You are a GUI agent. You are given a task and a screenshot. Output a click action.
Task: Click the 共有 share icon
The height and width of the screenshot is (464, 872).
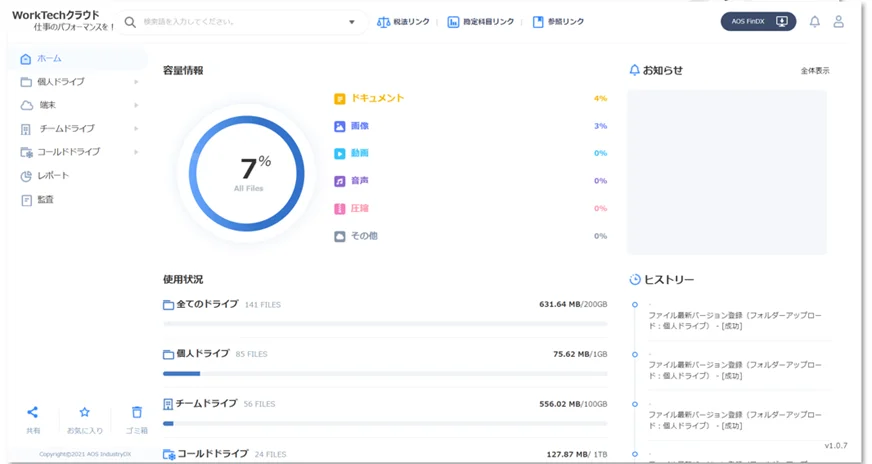(x=33, y=412)
